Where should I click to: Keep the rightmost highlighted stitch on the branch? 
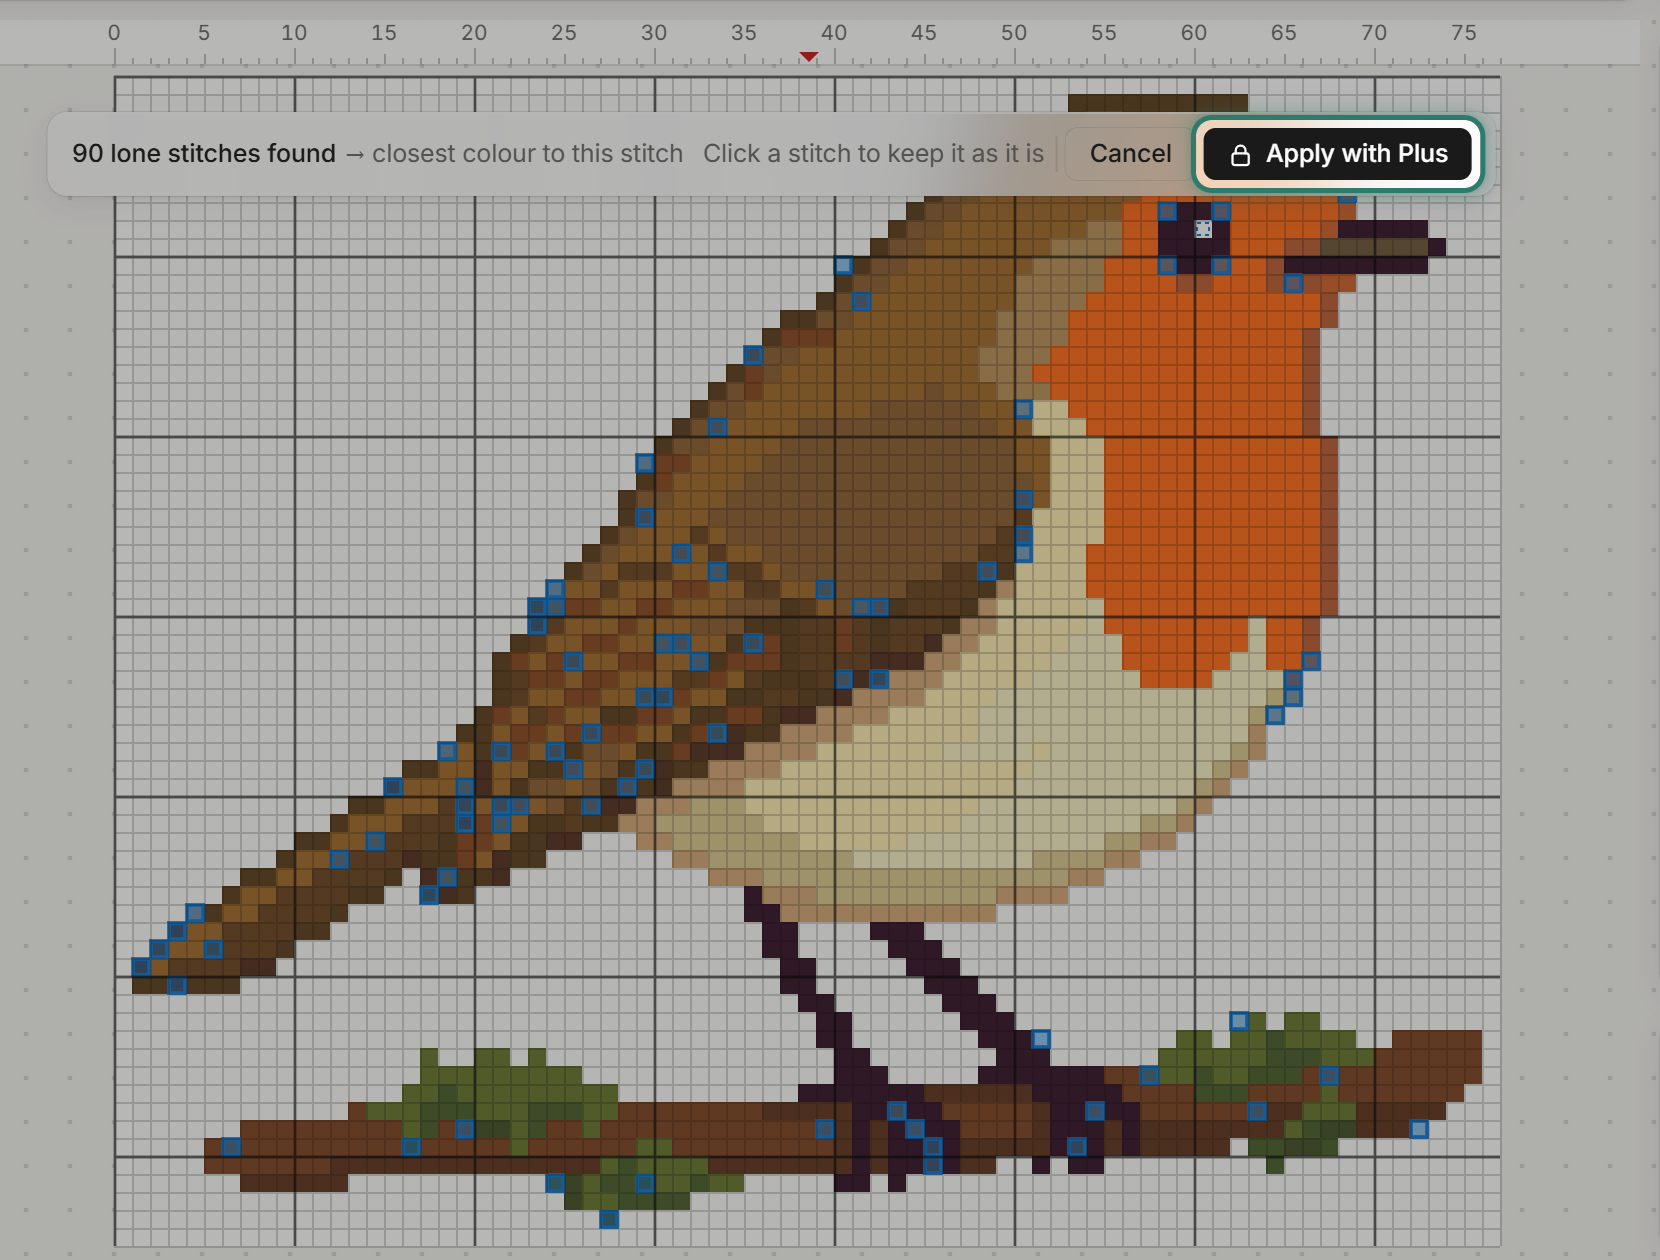pos(1419,1129)
